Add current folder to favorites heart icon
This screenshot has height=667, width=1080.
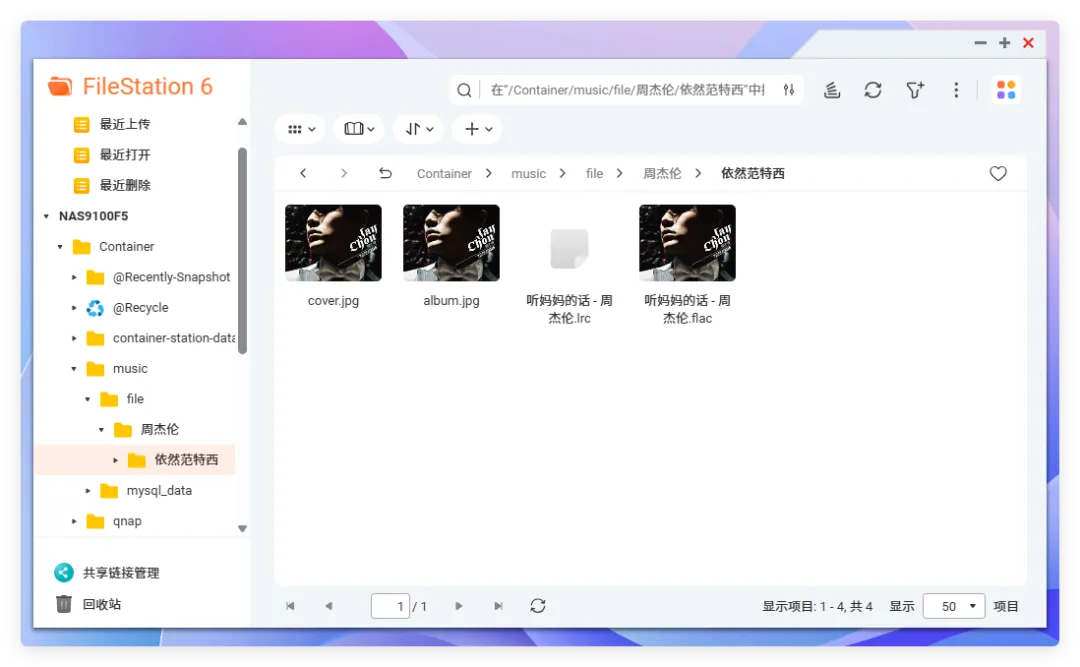pyautogui.click(x=998, y=174)
